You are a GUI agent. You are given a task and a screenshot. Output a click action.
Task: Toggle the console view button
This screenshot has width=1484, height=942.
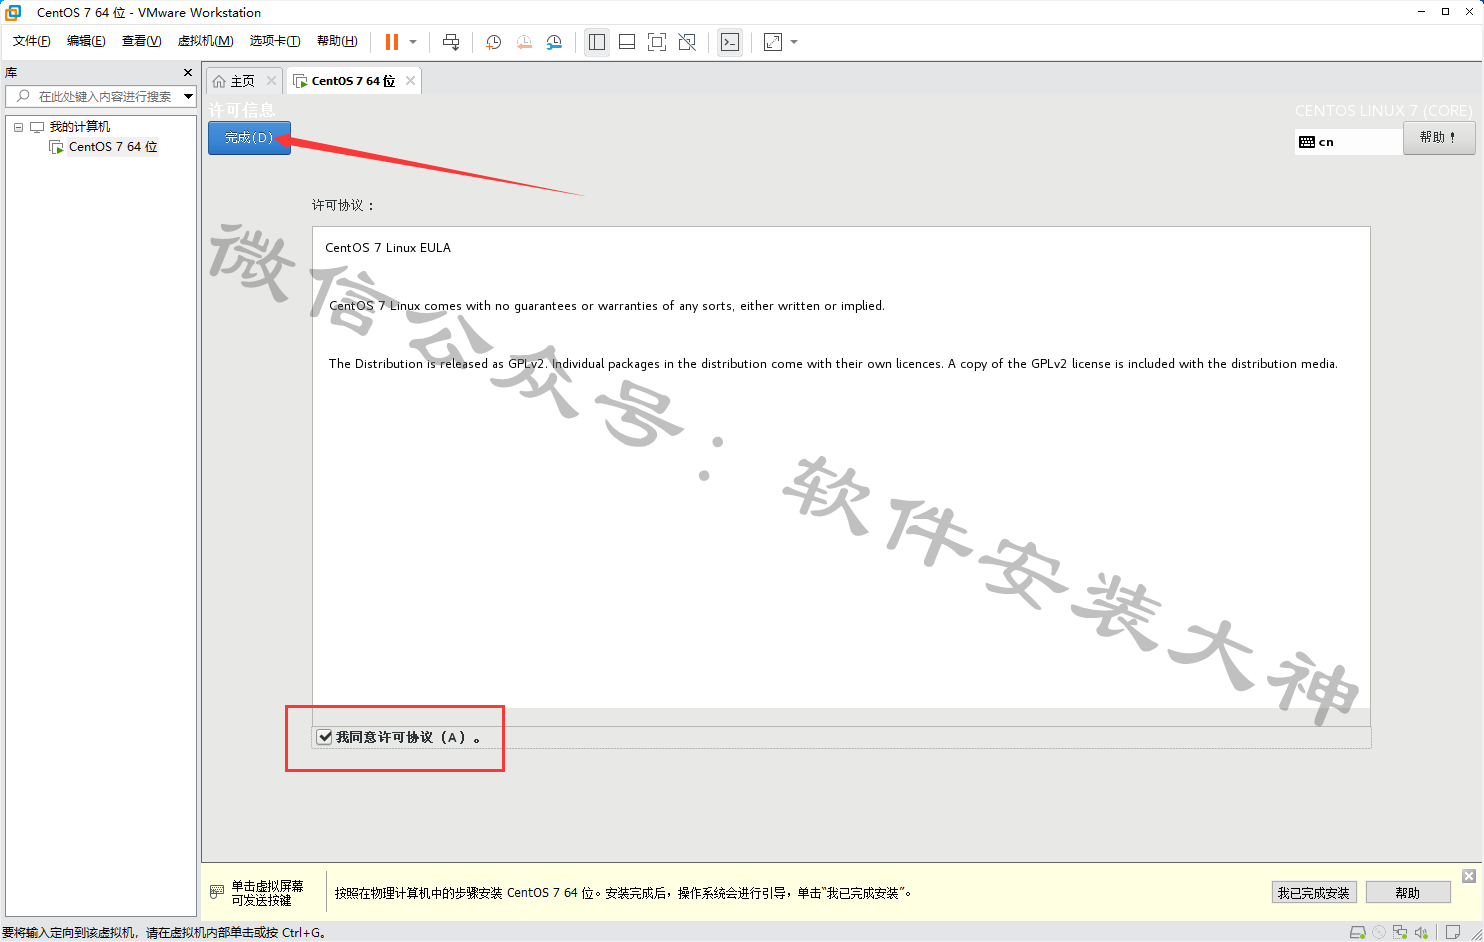pos(730,42)
